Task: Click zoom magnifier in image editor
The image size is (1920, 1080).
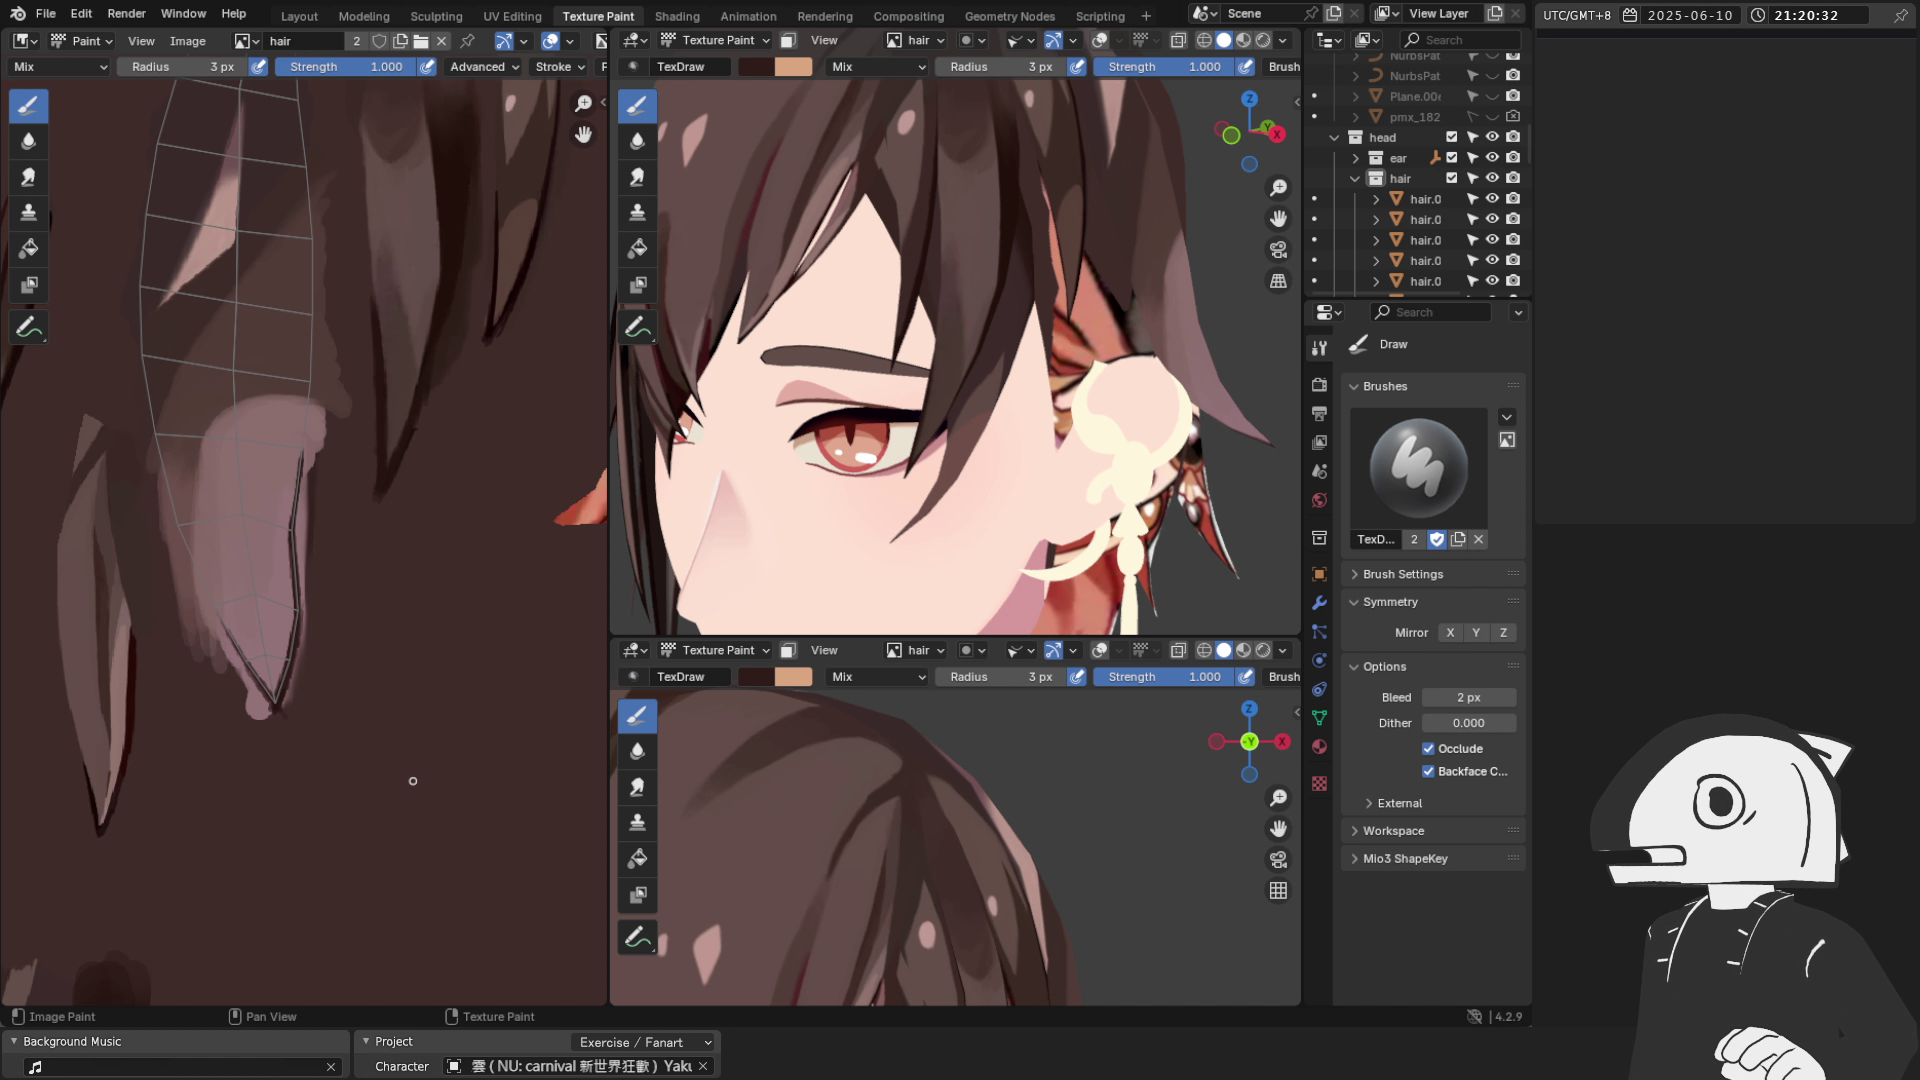Action: click(x=583, y=103)
